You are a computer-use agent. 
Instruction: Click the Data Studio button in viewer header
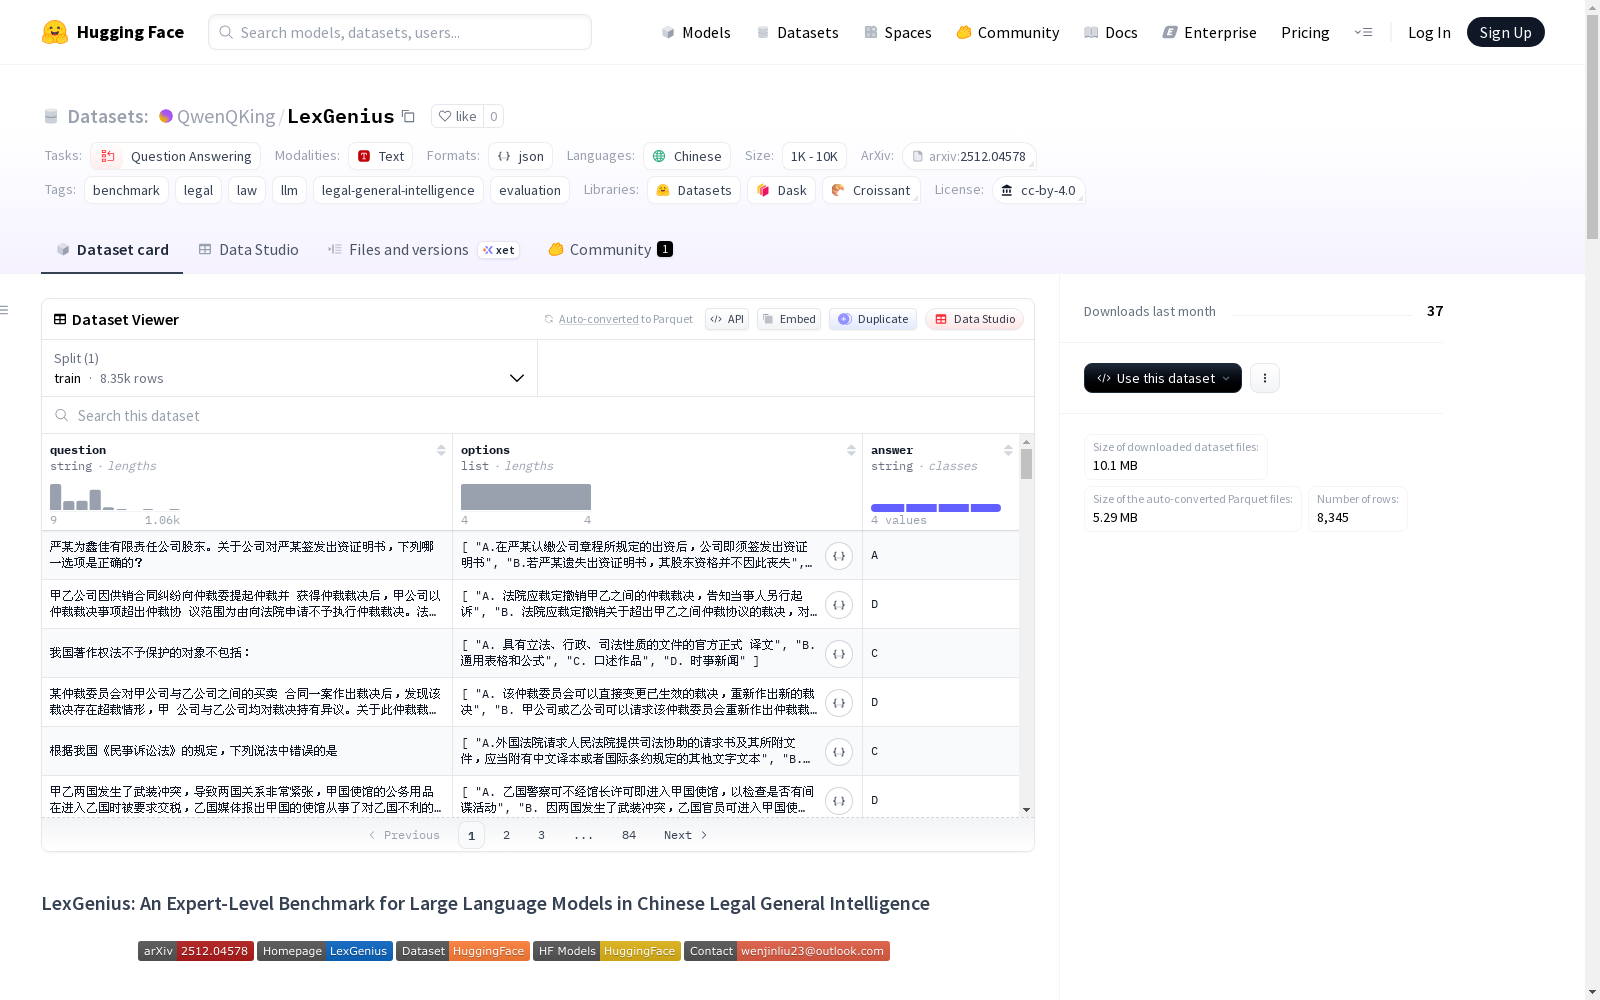[975, 319]
